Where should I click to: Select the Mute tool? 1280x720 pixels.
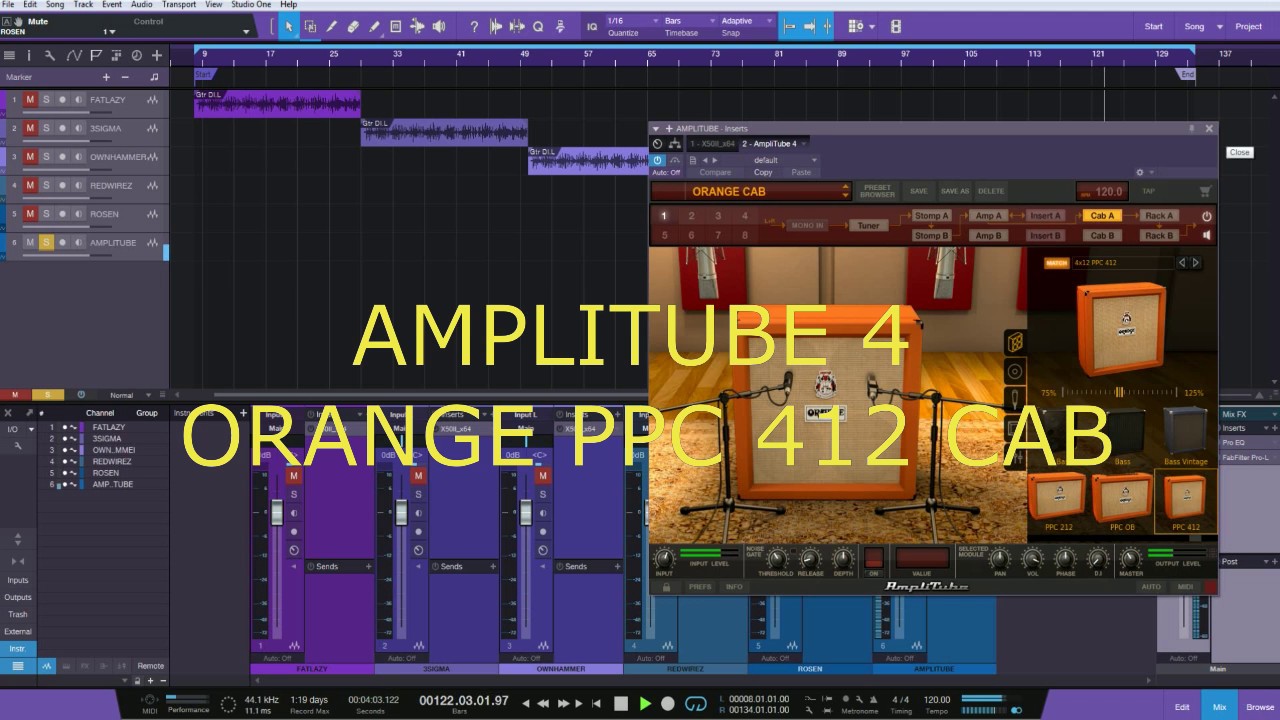(x=395, y=27)
